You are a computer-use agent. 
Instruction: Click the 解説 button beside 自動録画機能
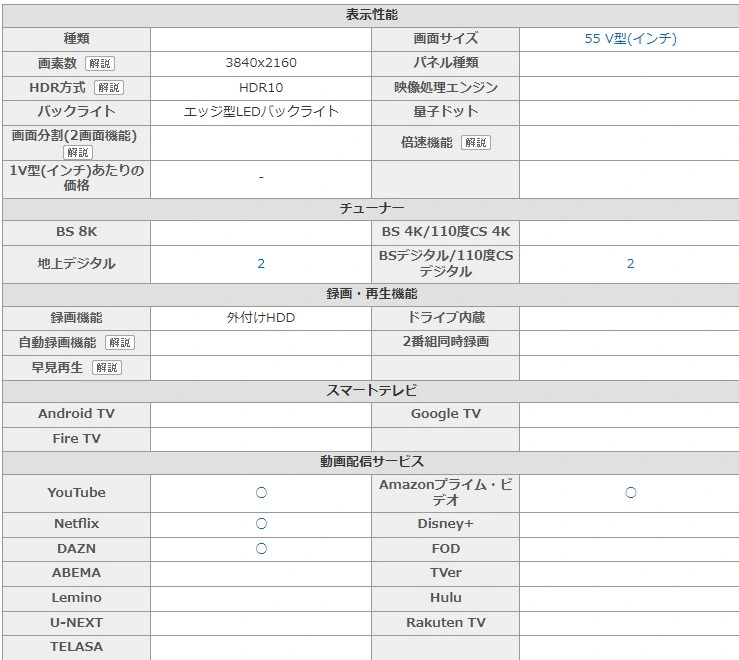[x=120, y=343]
